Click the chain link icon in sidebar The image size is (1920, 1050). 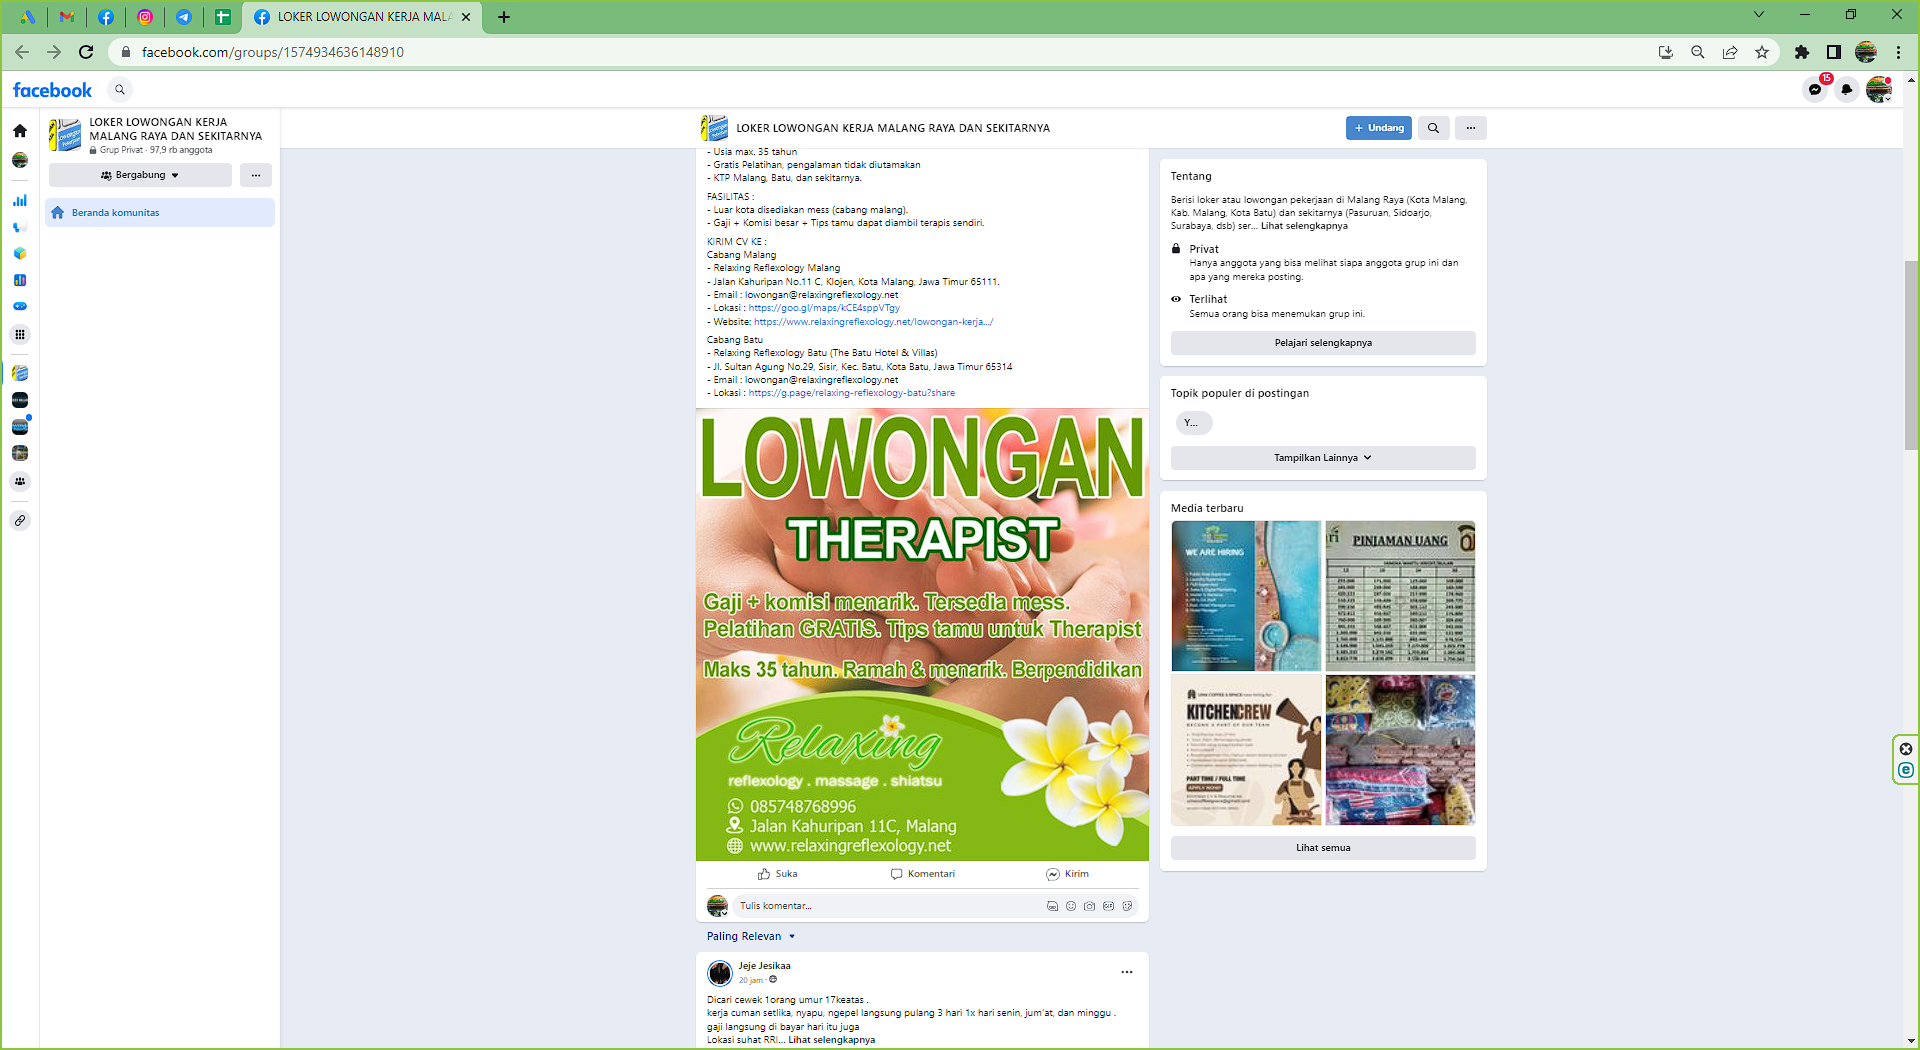(x=20, y=520)
